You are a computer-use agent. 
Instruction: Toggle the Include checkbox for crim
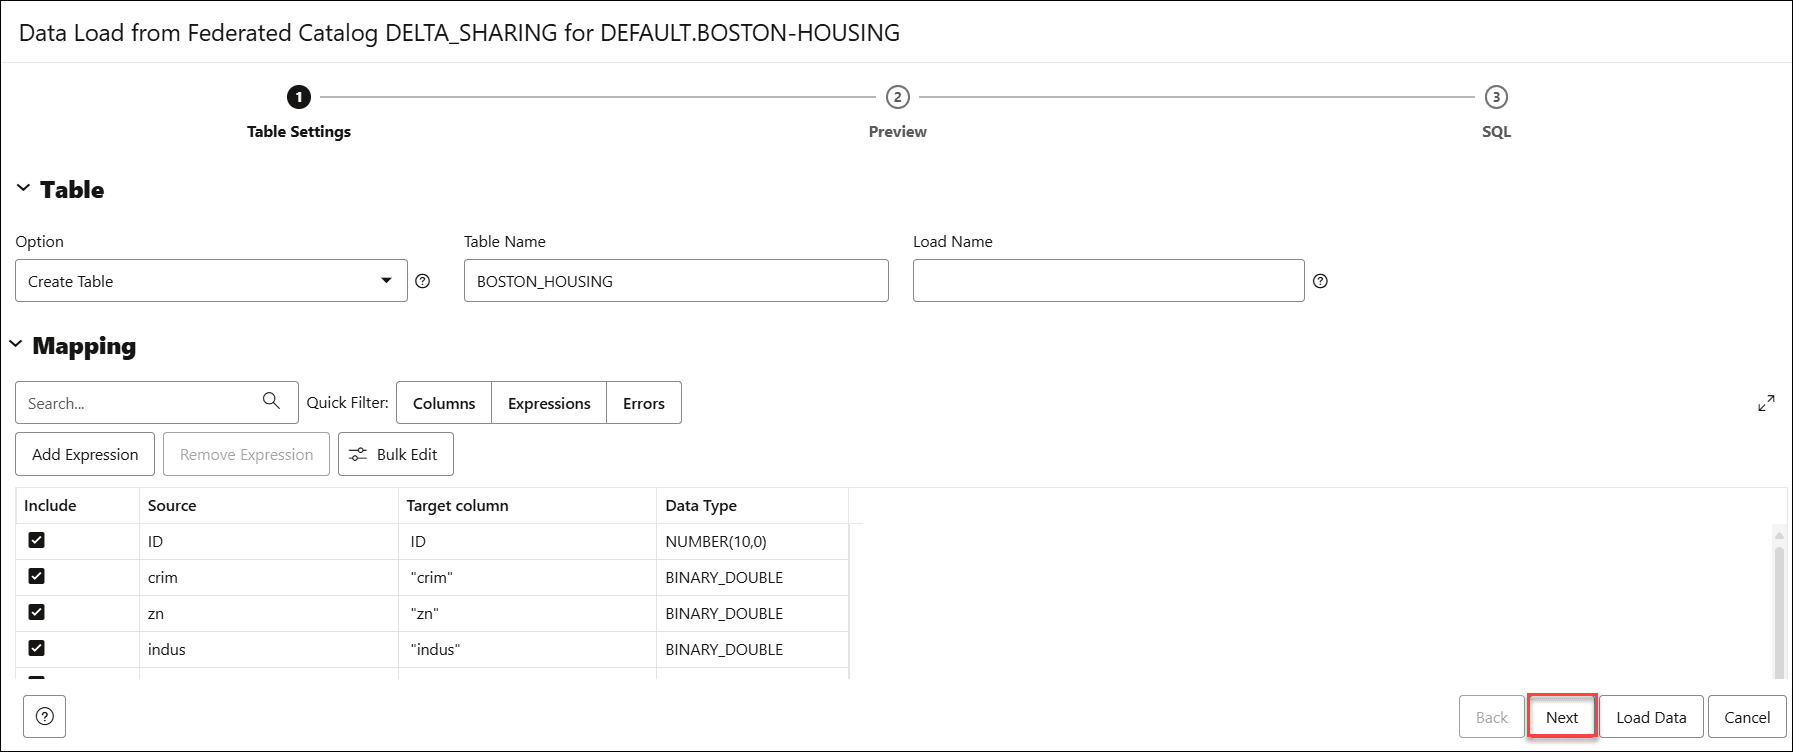coord(37,576)
